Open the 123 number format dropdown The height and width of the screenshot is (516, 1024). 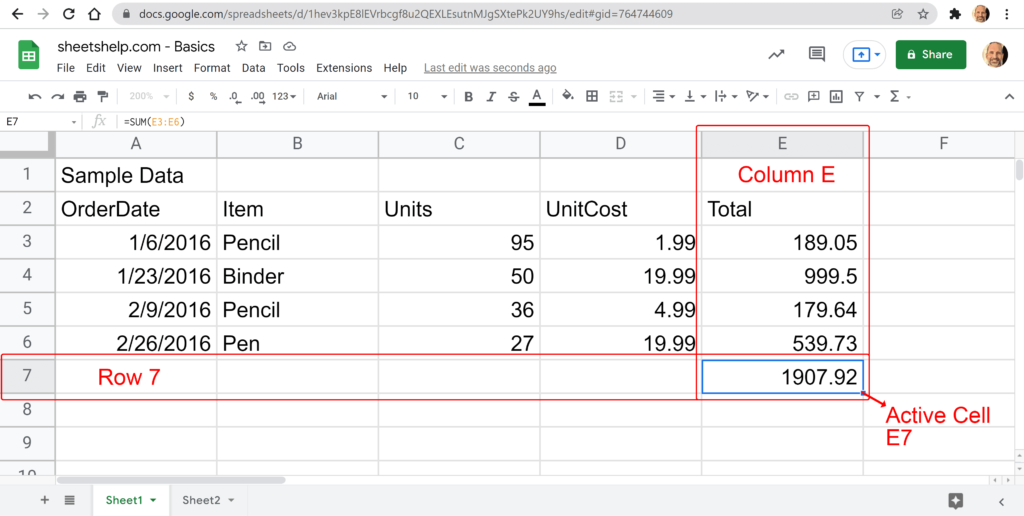[x=284, y=97]
